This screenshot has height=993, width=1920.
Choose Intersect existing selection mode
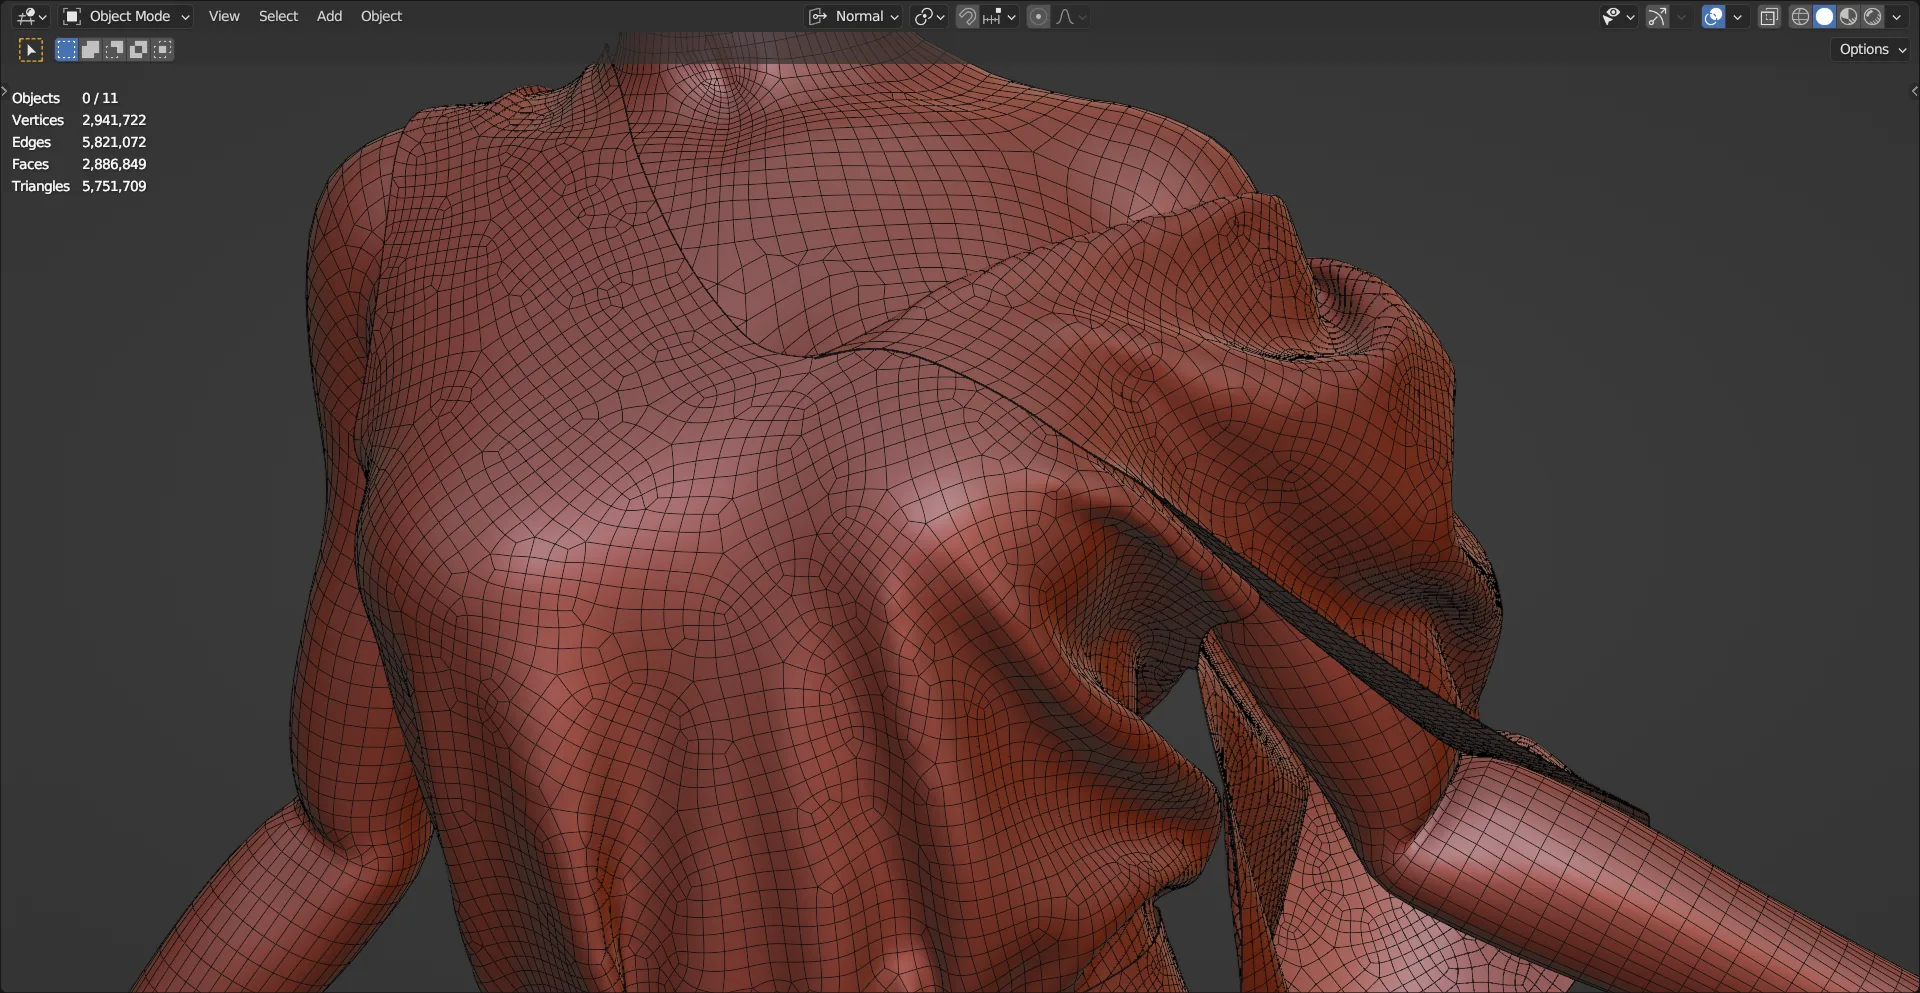163,50
